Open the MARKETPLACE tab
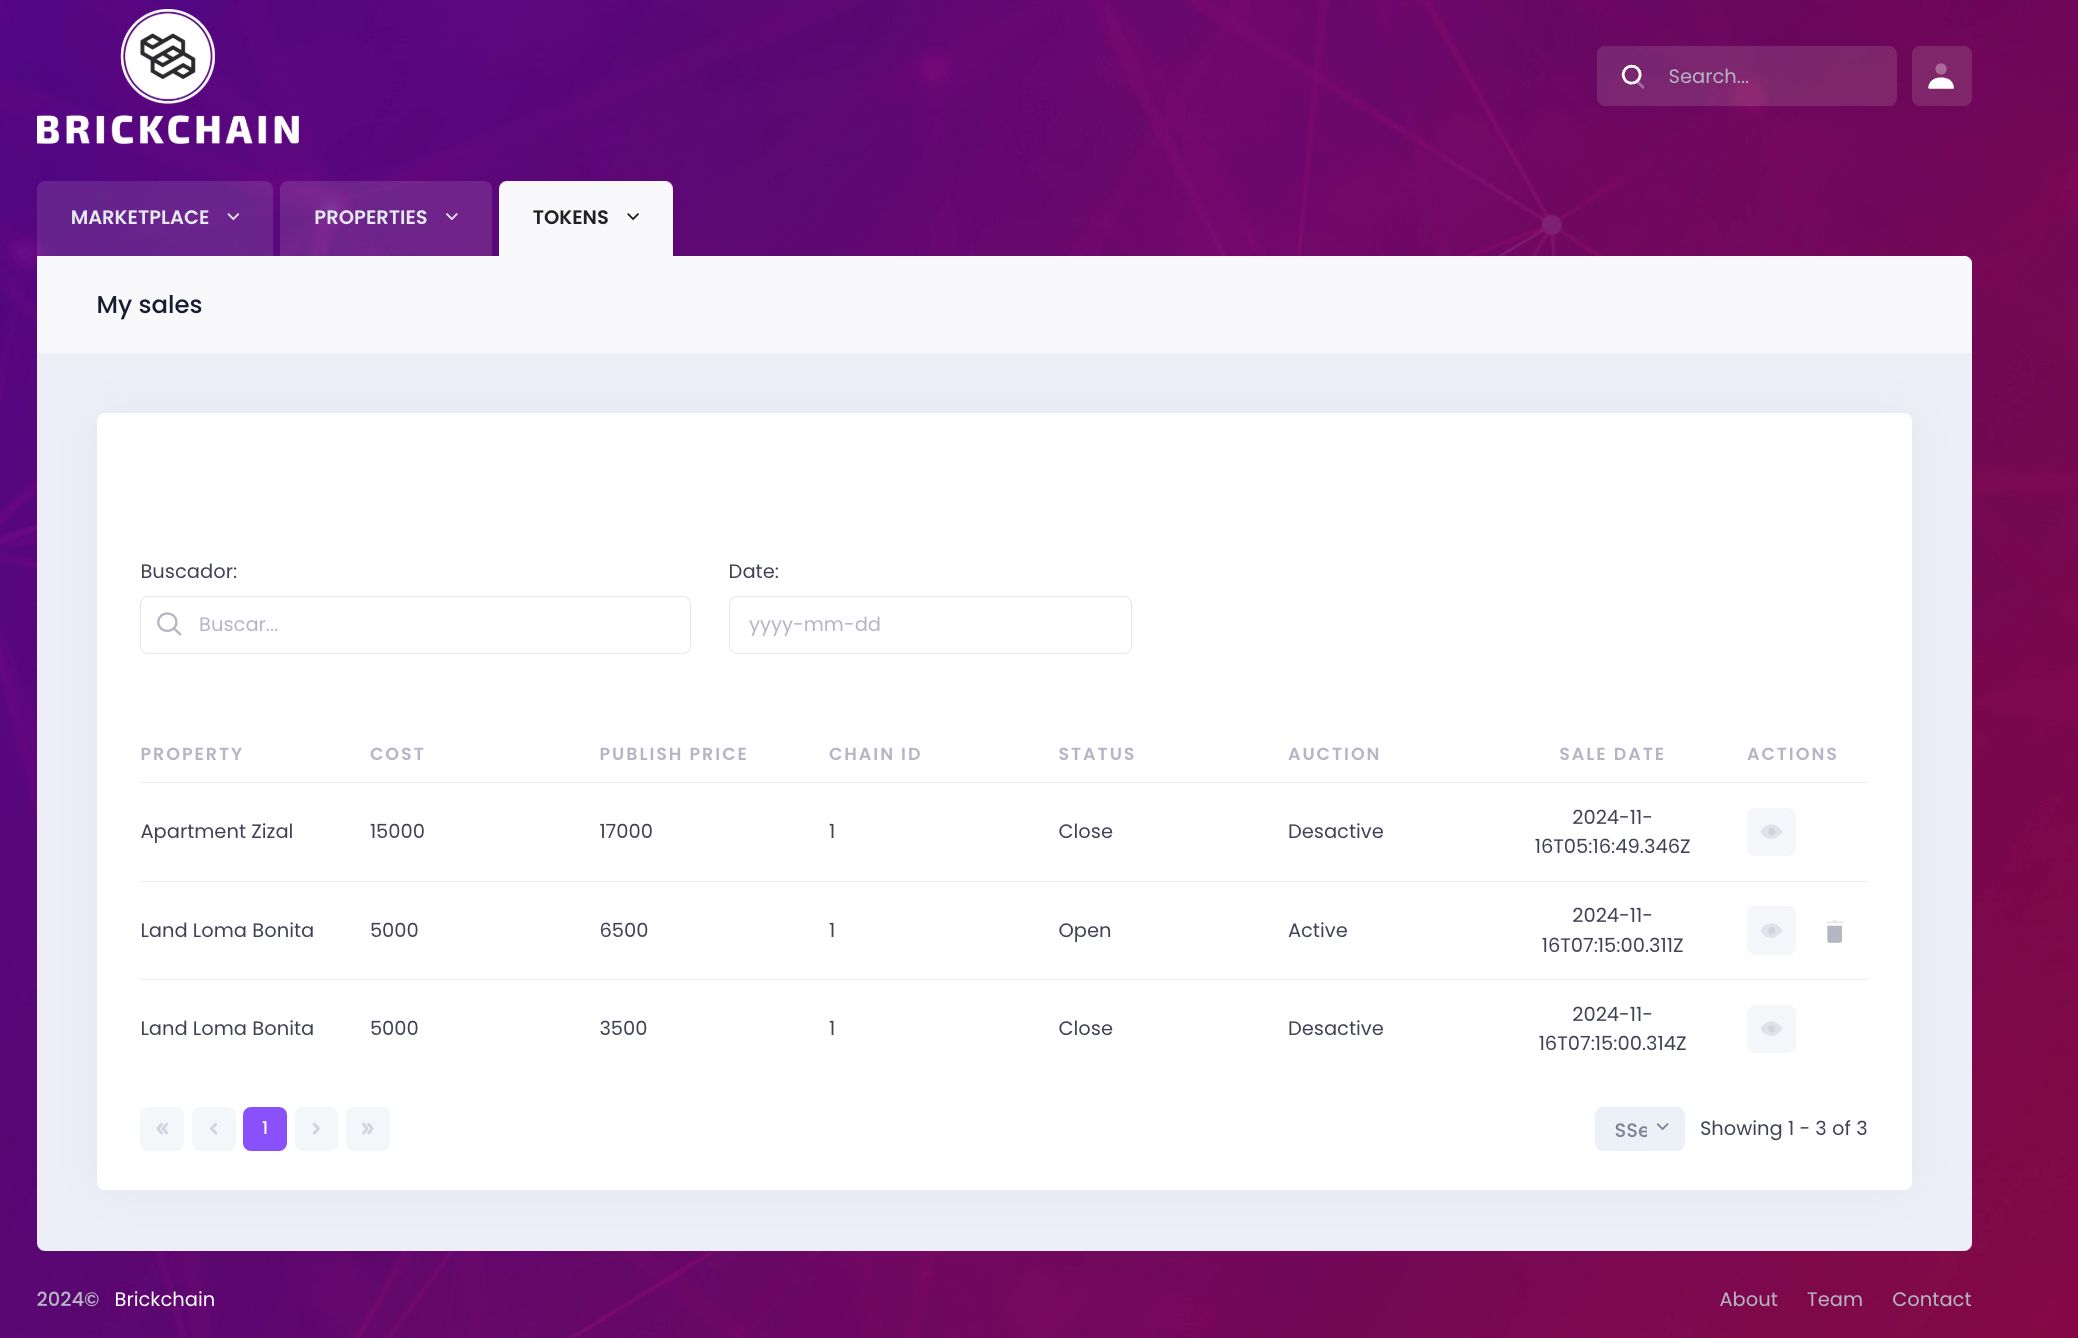Screen dimensions: 2078x1338 (155, 218)
